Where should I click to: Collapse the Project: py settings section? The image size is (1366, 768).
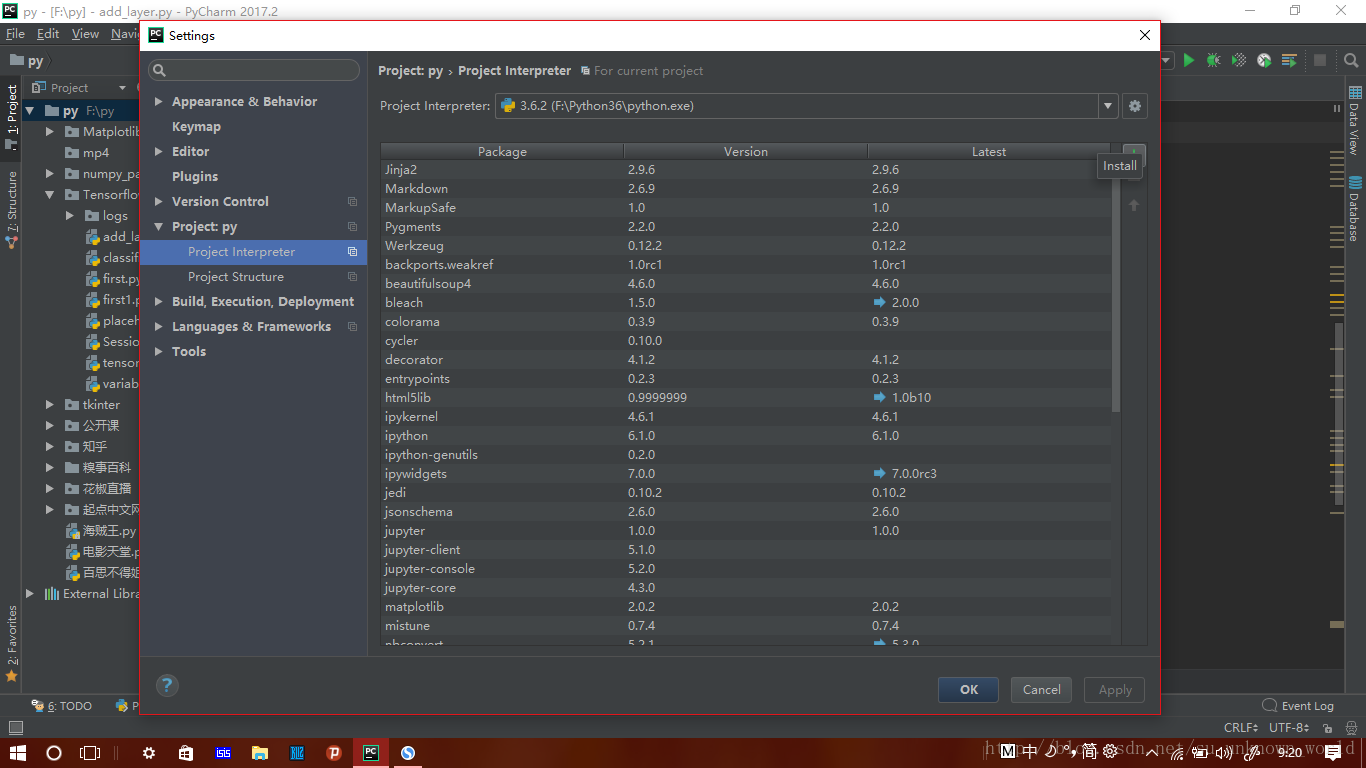pos(159,227)
